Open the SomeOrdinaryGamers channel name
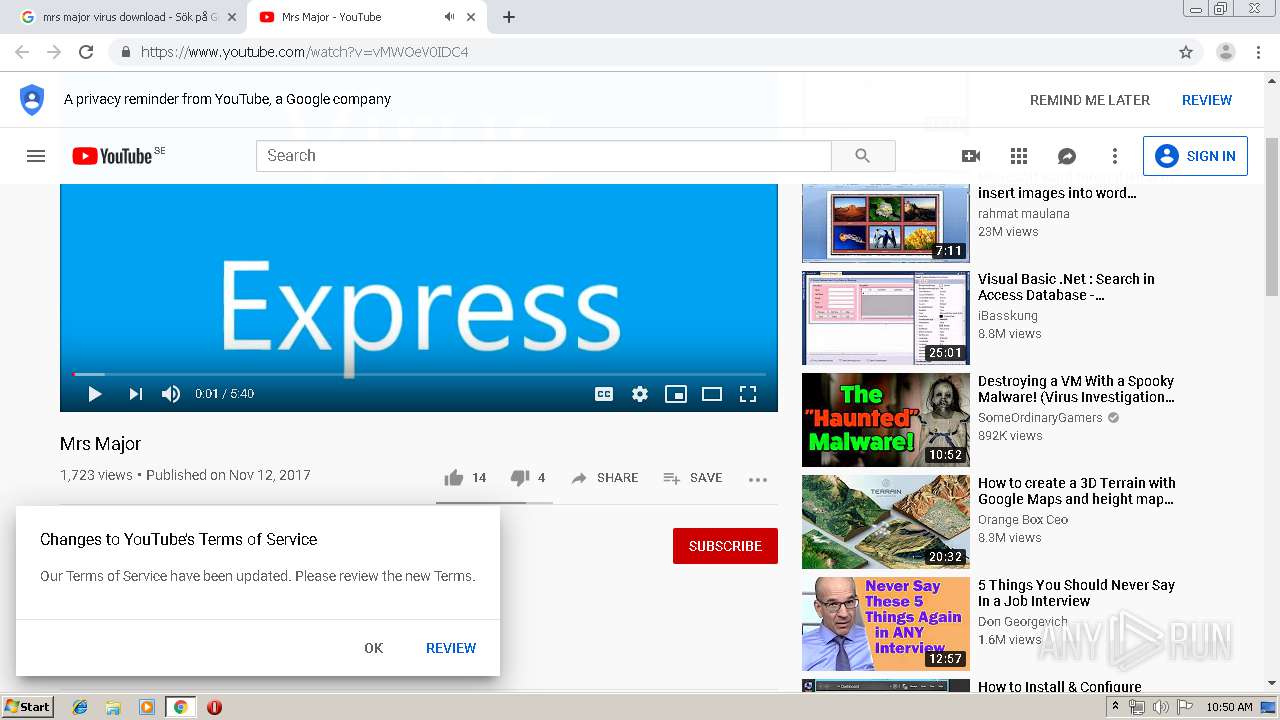This screenshot has width=1280, height=720. click(1040, 418)
